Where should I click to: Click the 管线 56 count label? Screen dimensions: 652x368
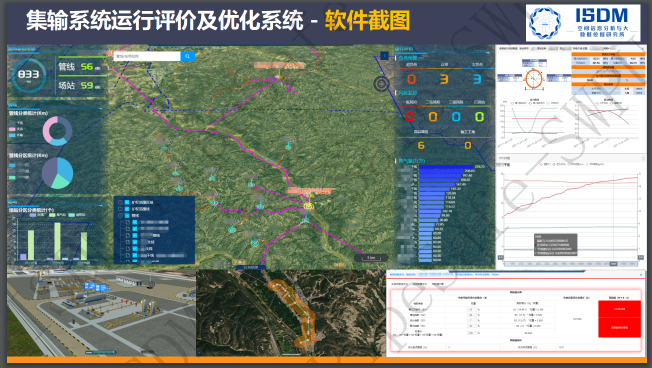tap(79, 67)
